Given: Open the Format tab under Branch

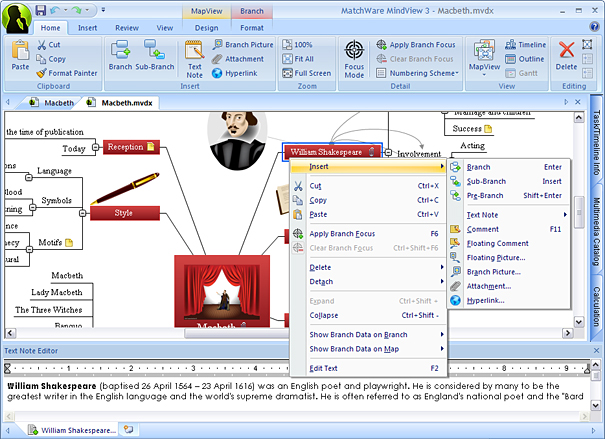Looking at the screenshot, I should [x=252, y=28].
